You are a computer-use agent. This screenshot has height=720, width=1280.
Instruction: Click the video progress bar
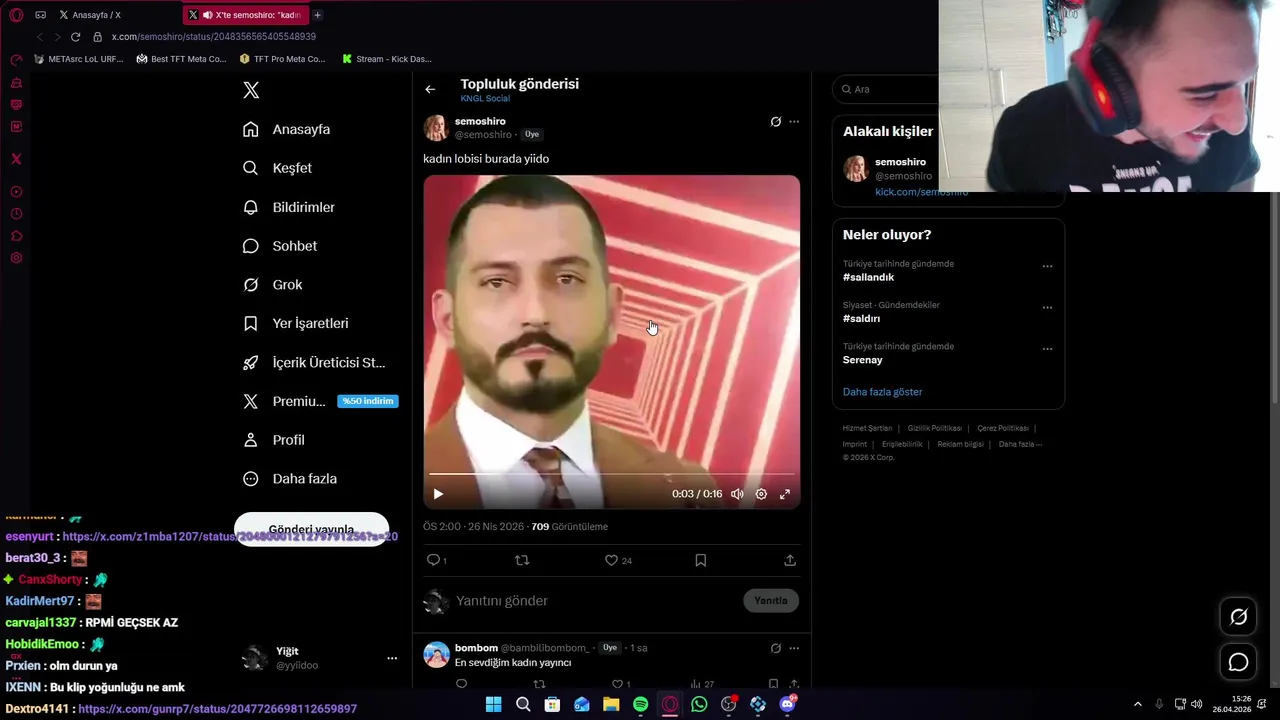coord(611,474)
